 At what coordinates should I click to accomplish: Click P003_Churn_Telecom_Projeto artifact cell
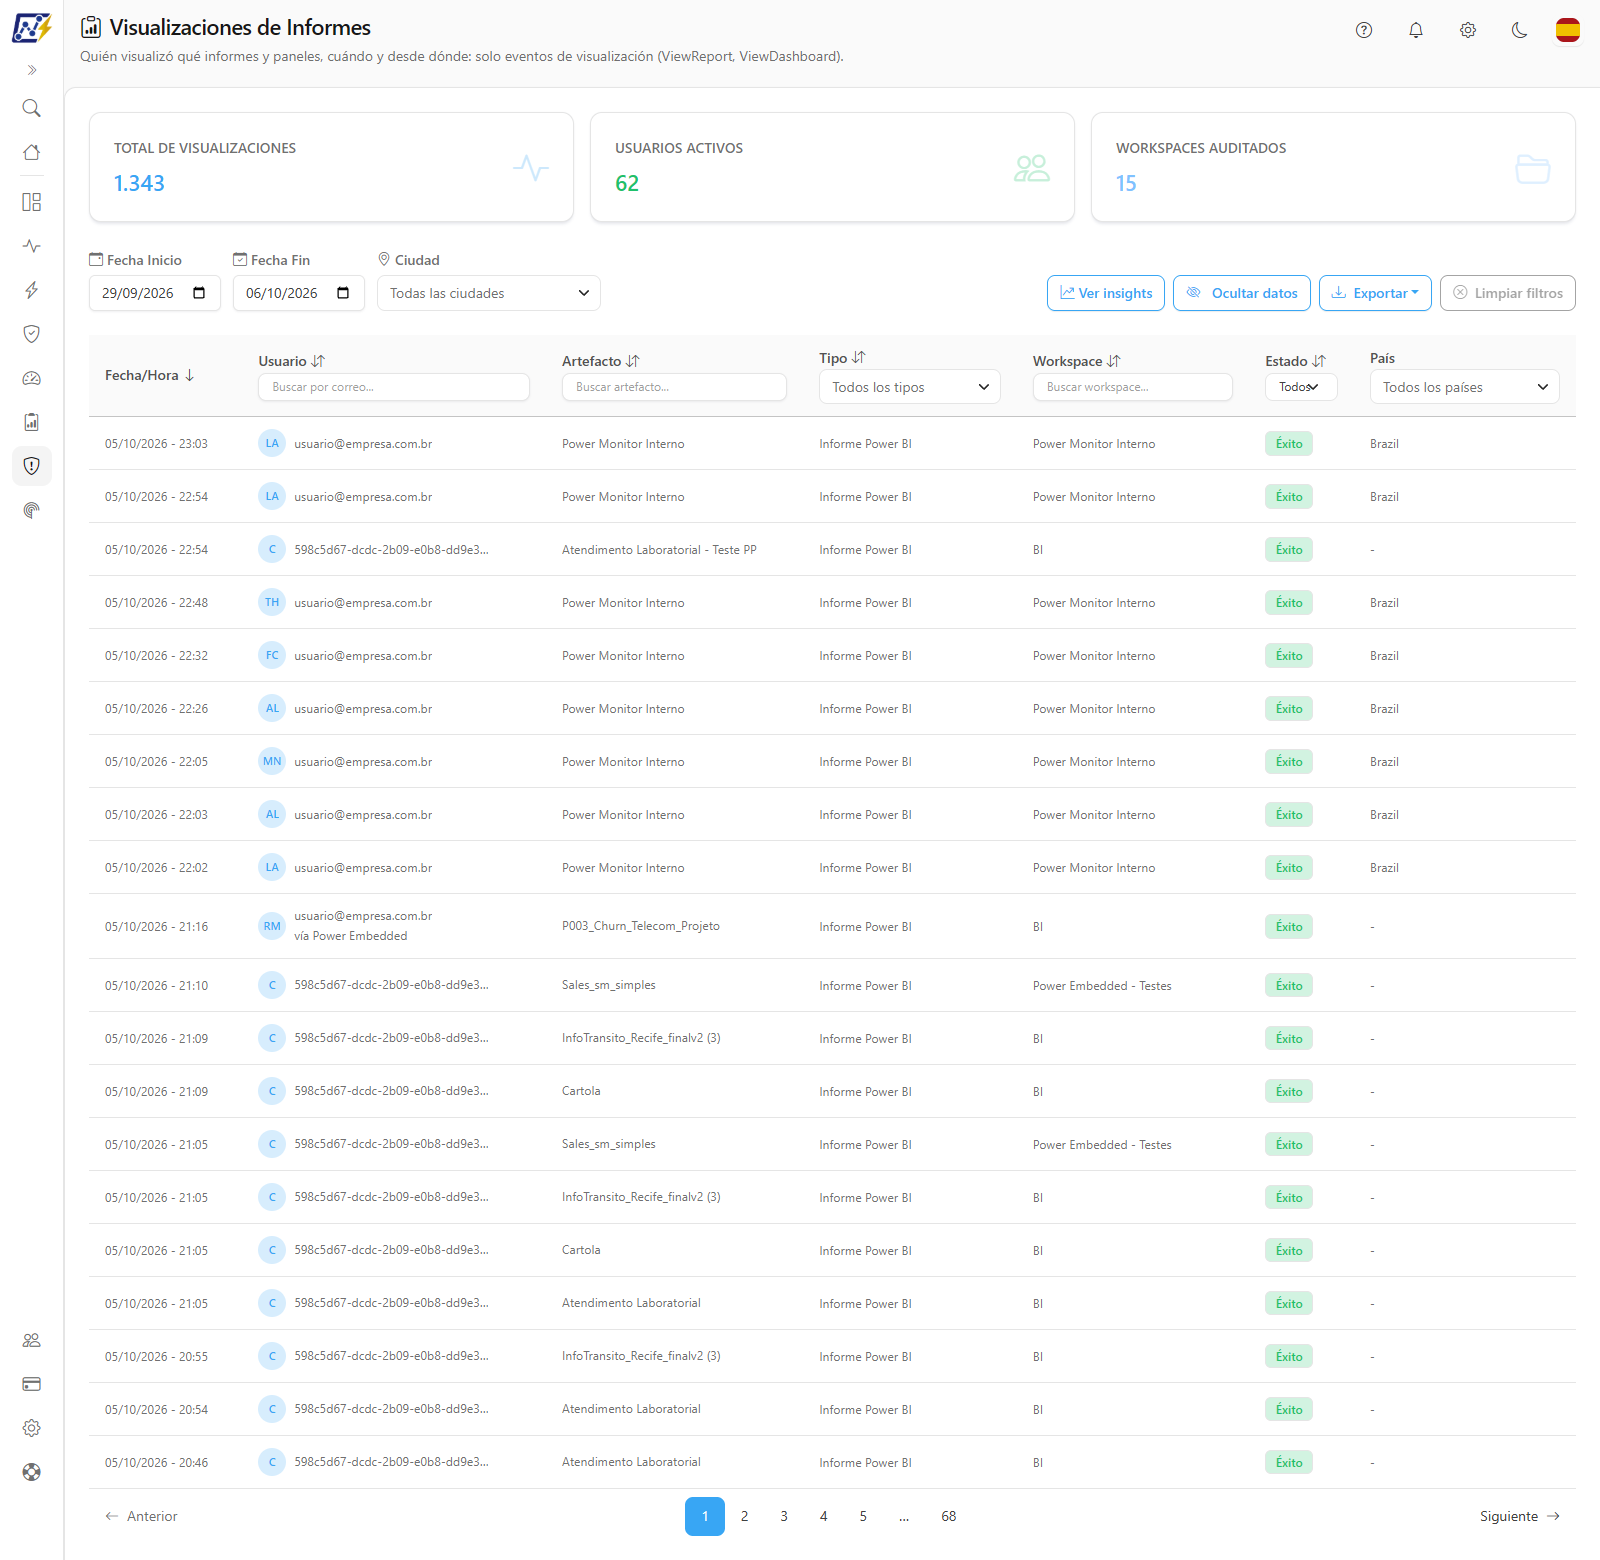[641, 926]
